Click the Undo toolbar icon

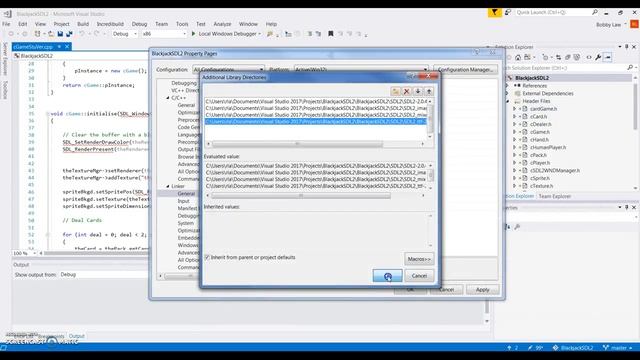(x=82, y=34)
